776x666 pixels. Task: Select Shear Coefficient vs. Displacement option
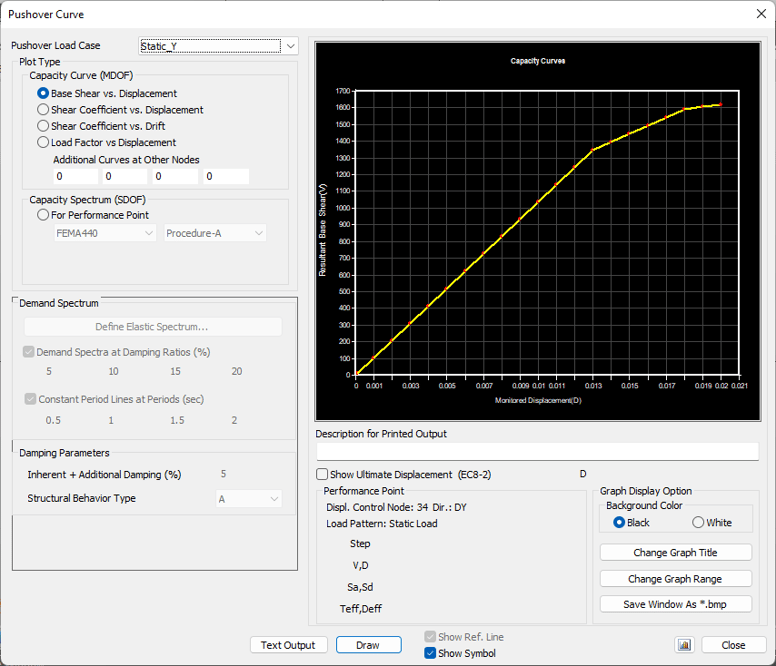click(x=43, y=110)
